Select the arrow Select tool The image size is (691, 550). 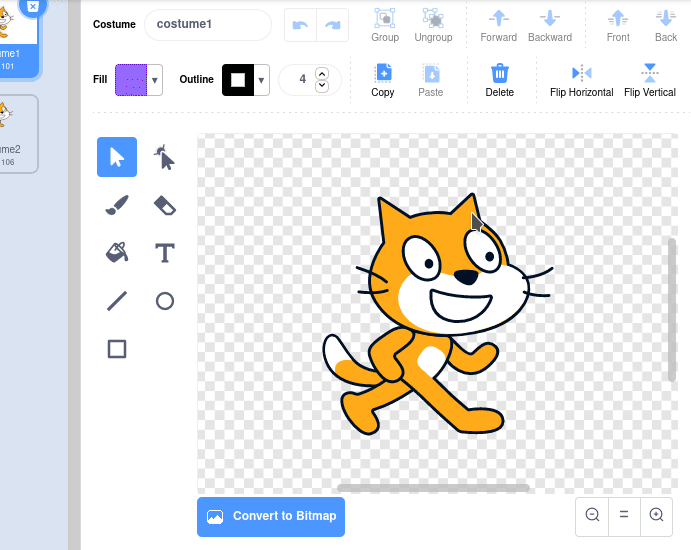[117, 157]
